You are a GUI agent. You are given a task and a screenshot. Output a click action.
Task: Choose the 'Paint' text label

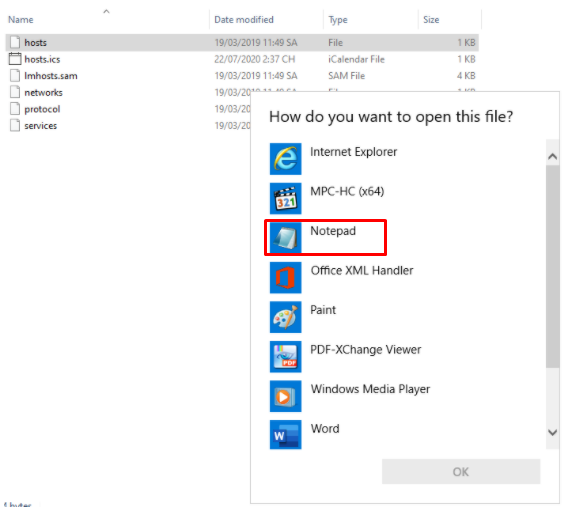point(323,310)
